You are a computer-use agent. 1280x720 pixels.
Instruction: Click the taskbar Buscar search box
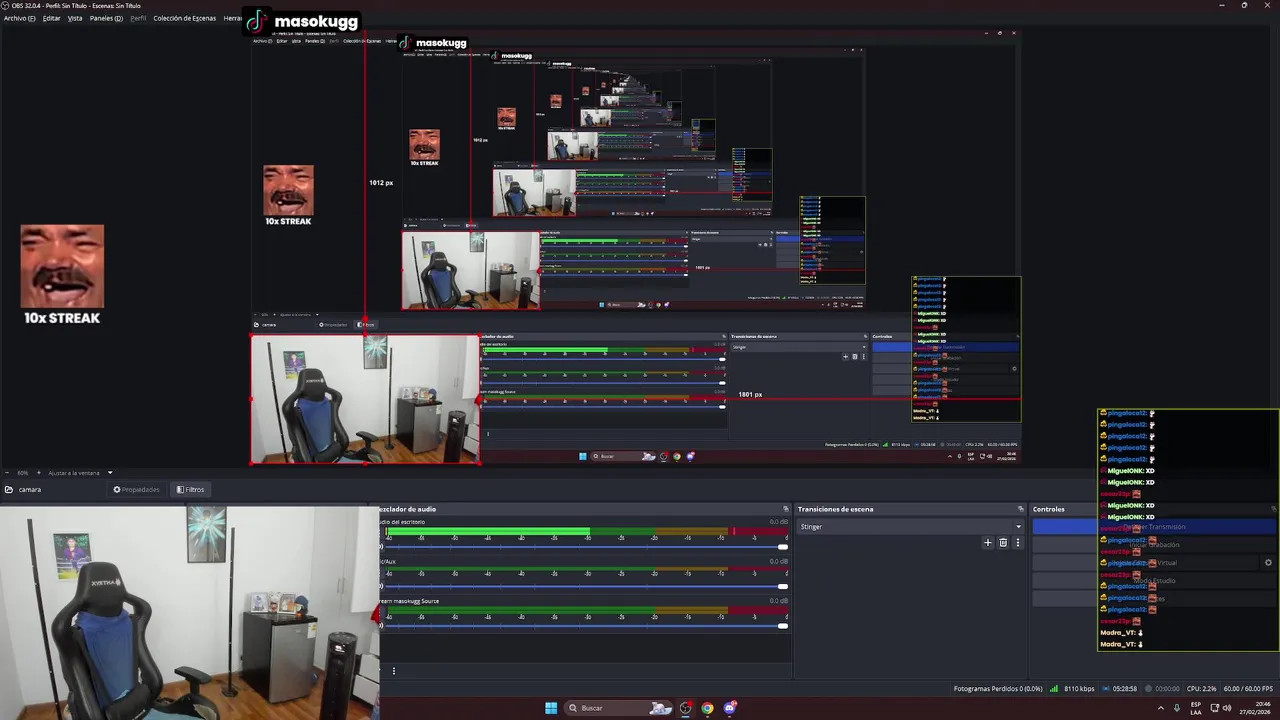tap(618, 708)
